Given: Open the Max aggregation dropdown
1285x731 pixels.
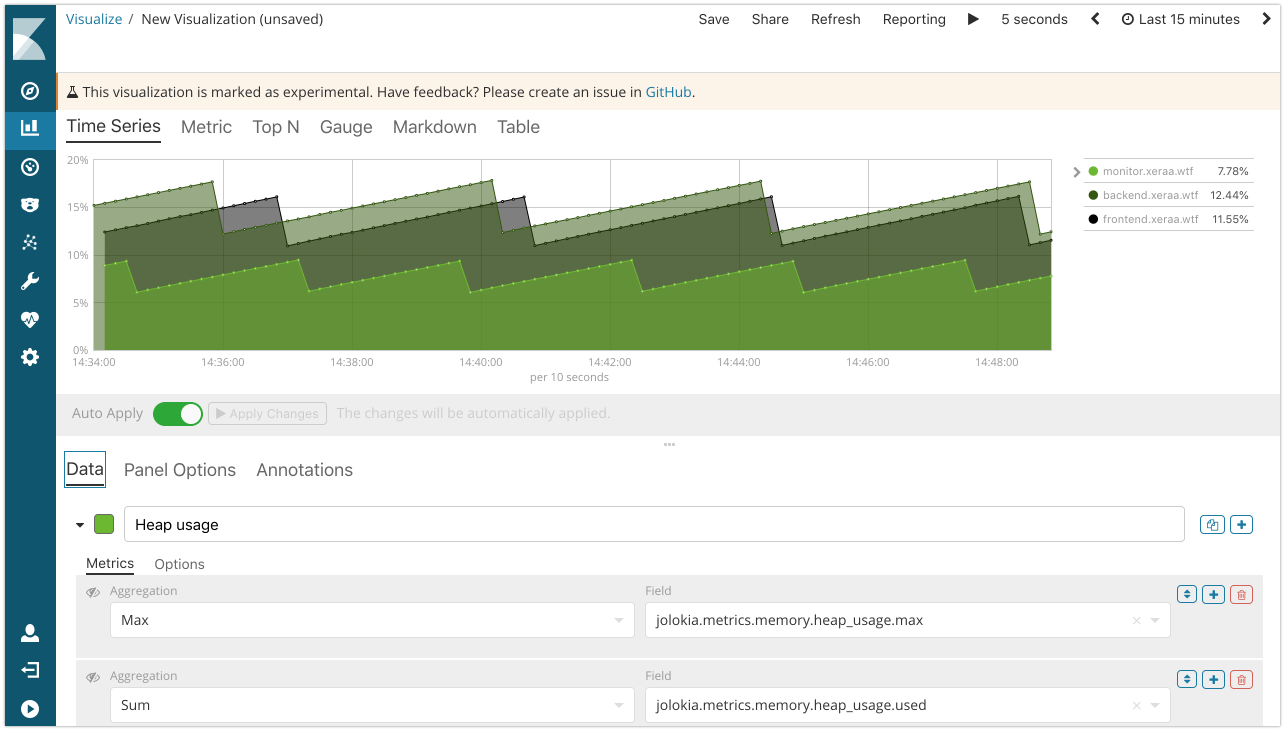Looking at the screenshot, I should [371, 620].
